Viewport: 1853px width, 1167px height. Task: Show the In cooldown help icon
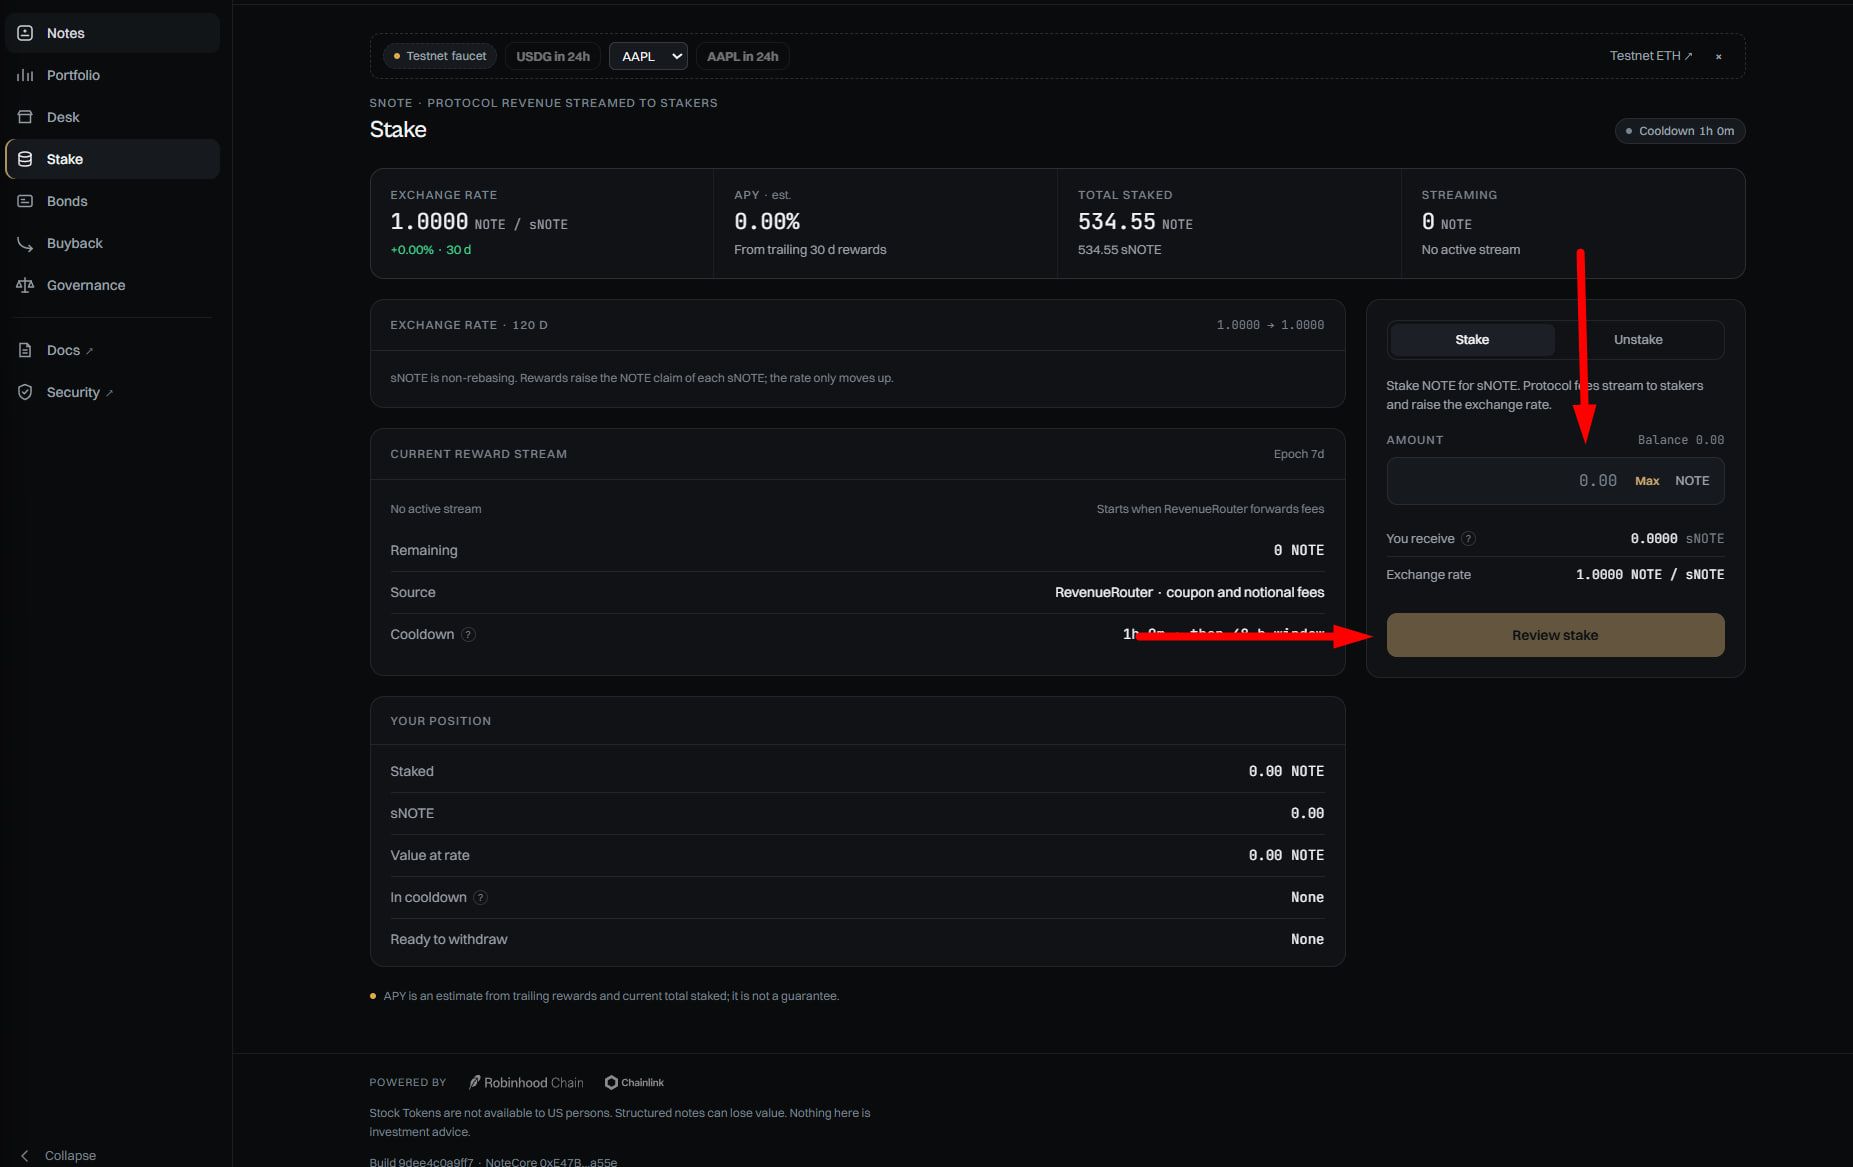[x=480, y=897]
